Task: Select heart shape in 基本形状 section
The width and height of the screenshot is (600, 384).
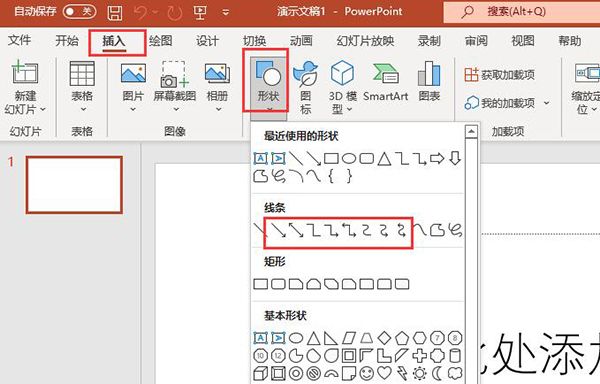Action: pos(384,373)
